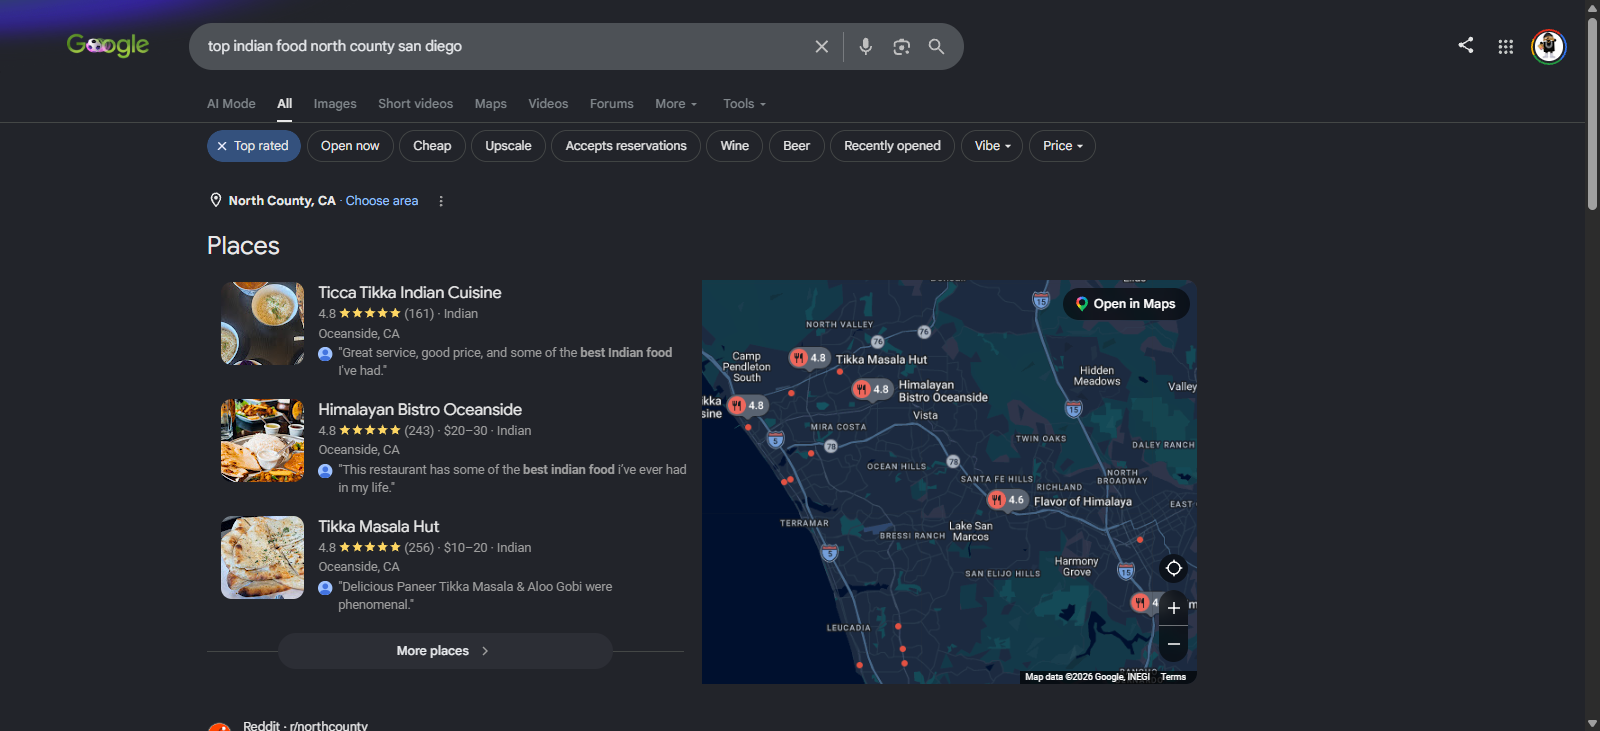Screen dimensions: 1600x731
Task: Switch to the Forums tab
Action: pyautogui.click(x=612, y=104)
